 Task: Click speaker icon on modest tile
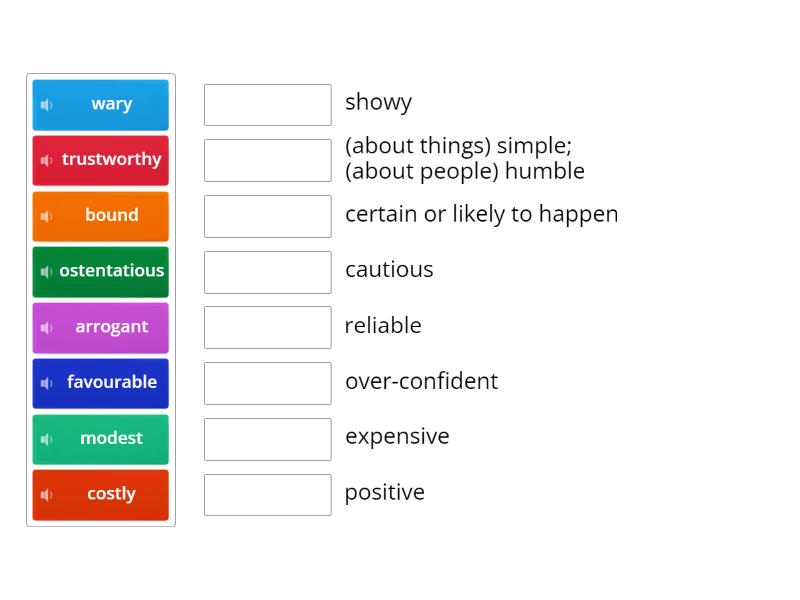pyautogui.click(x=46, y=439)
